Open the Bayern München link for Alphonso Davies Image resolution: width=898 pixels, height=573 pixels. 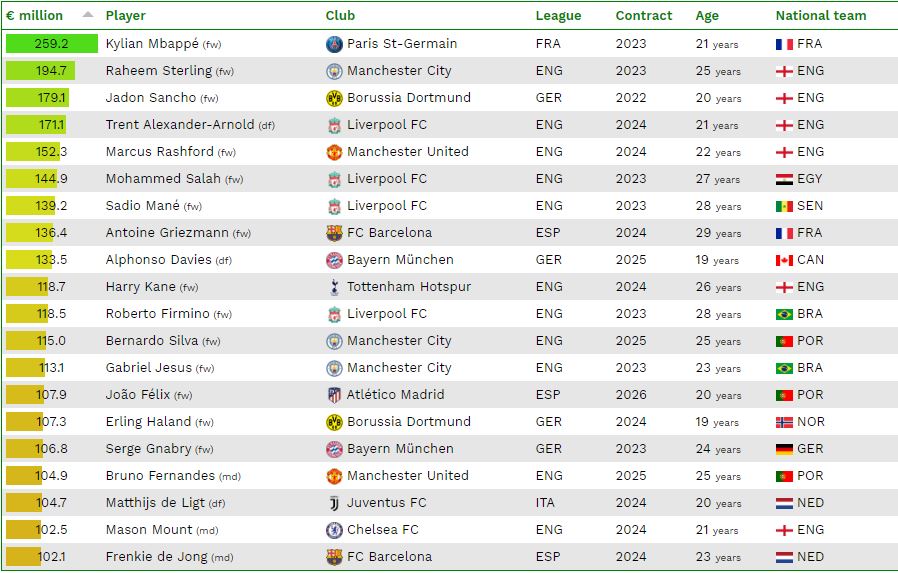click(400, 260)
